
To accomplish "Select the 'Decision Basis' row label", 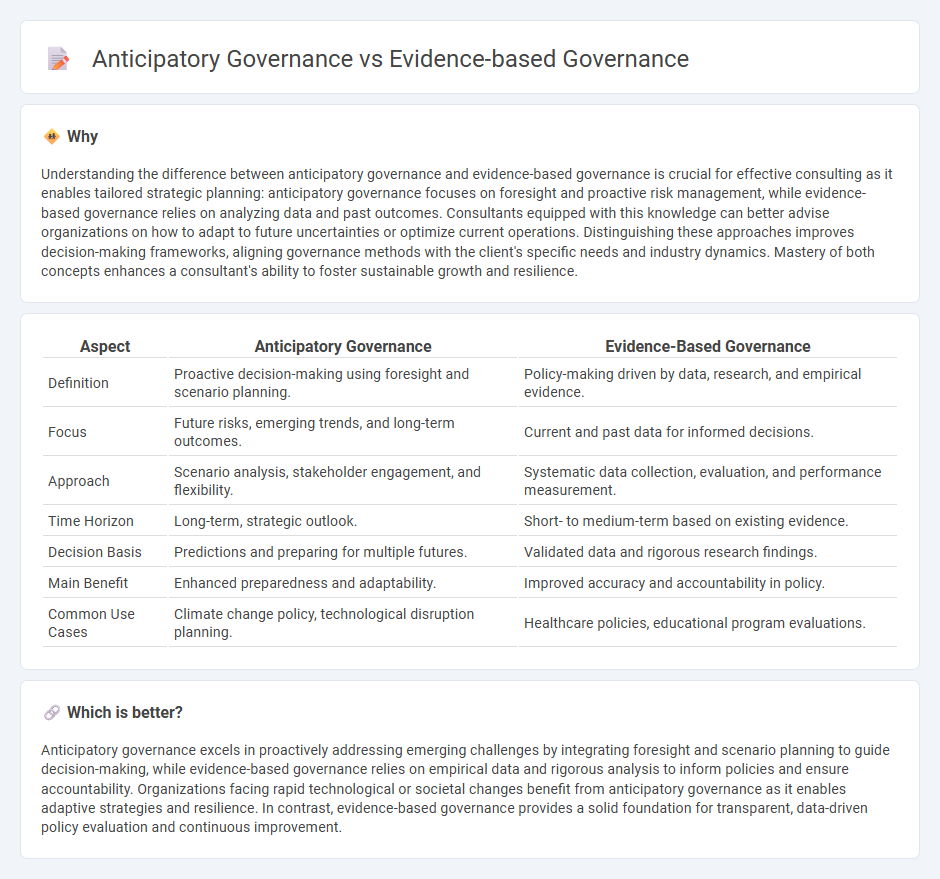I will pyautogui.click(x=95, y=552).
